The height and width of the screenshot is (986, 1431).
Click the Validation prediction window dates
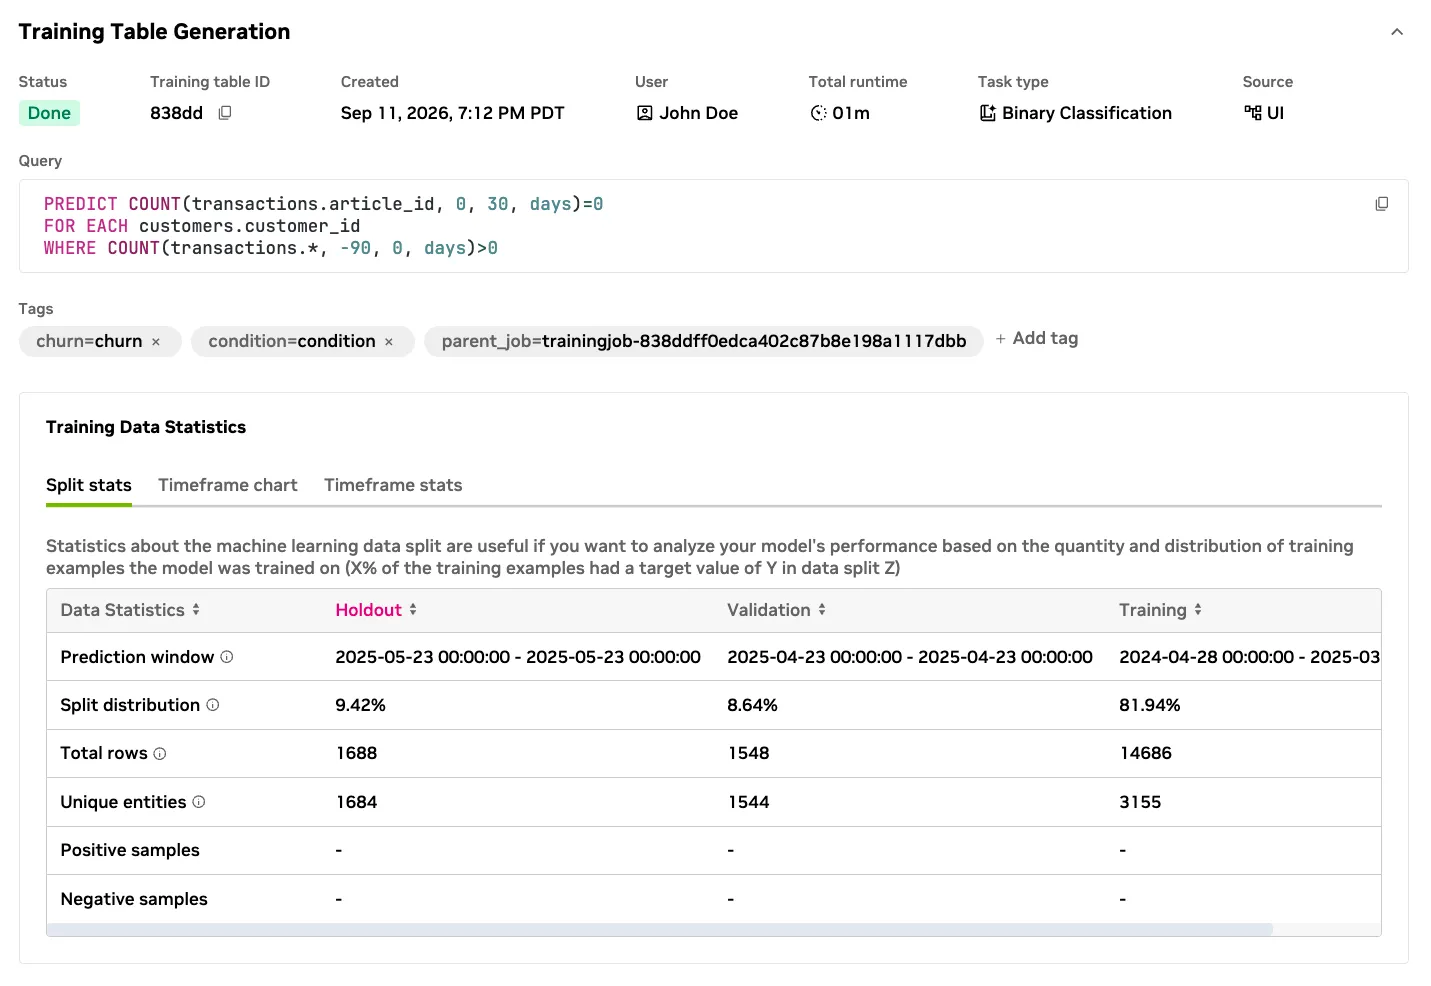pos(910,657)
